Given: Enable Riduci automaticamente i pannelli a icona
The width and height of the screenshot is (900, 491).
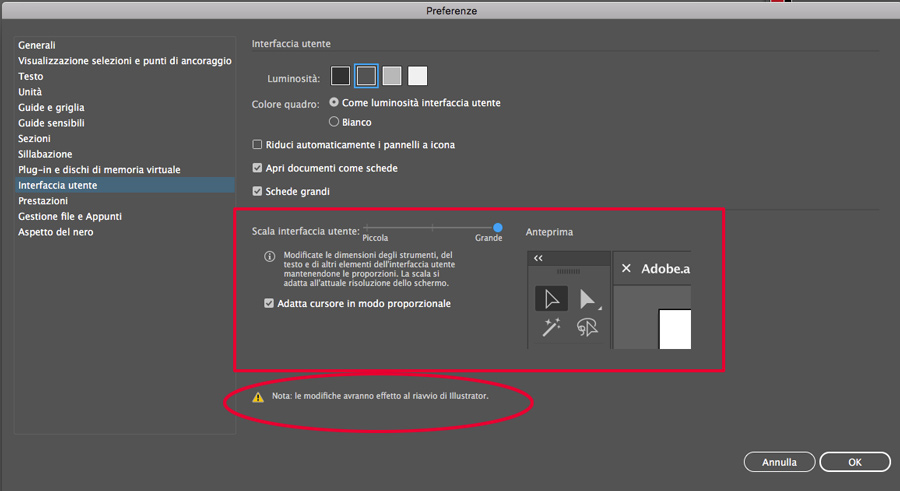Looking at the screenshot, I should tap(257, 145).
